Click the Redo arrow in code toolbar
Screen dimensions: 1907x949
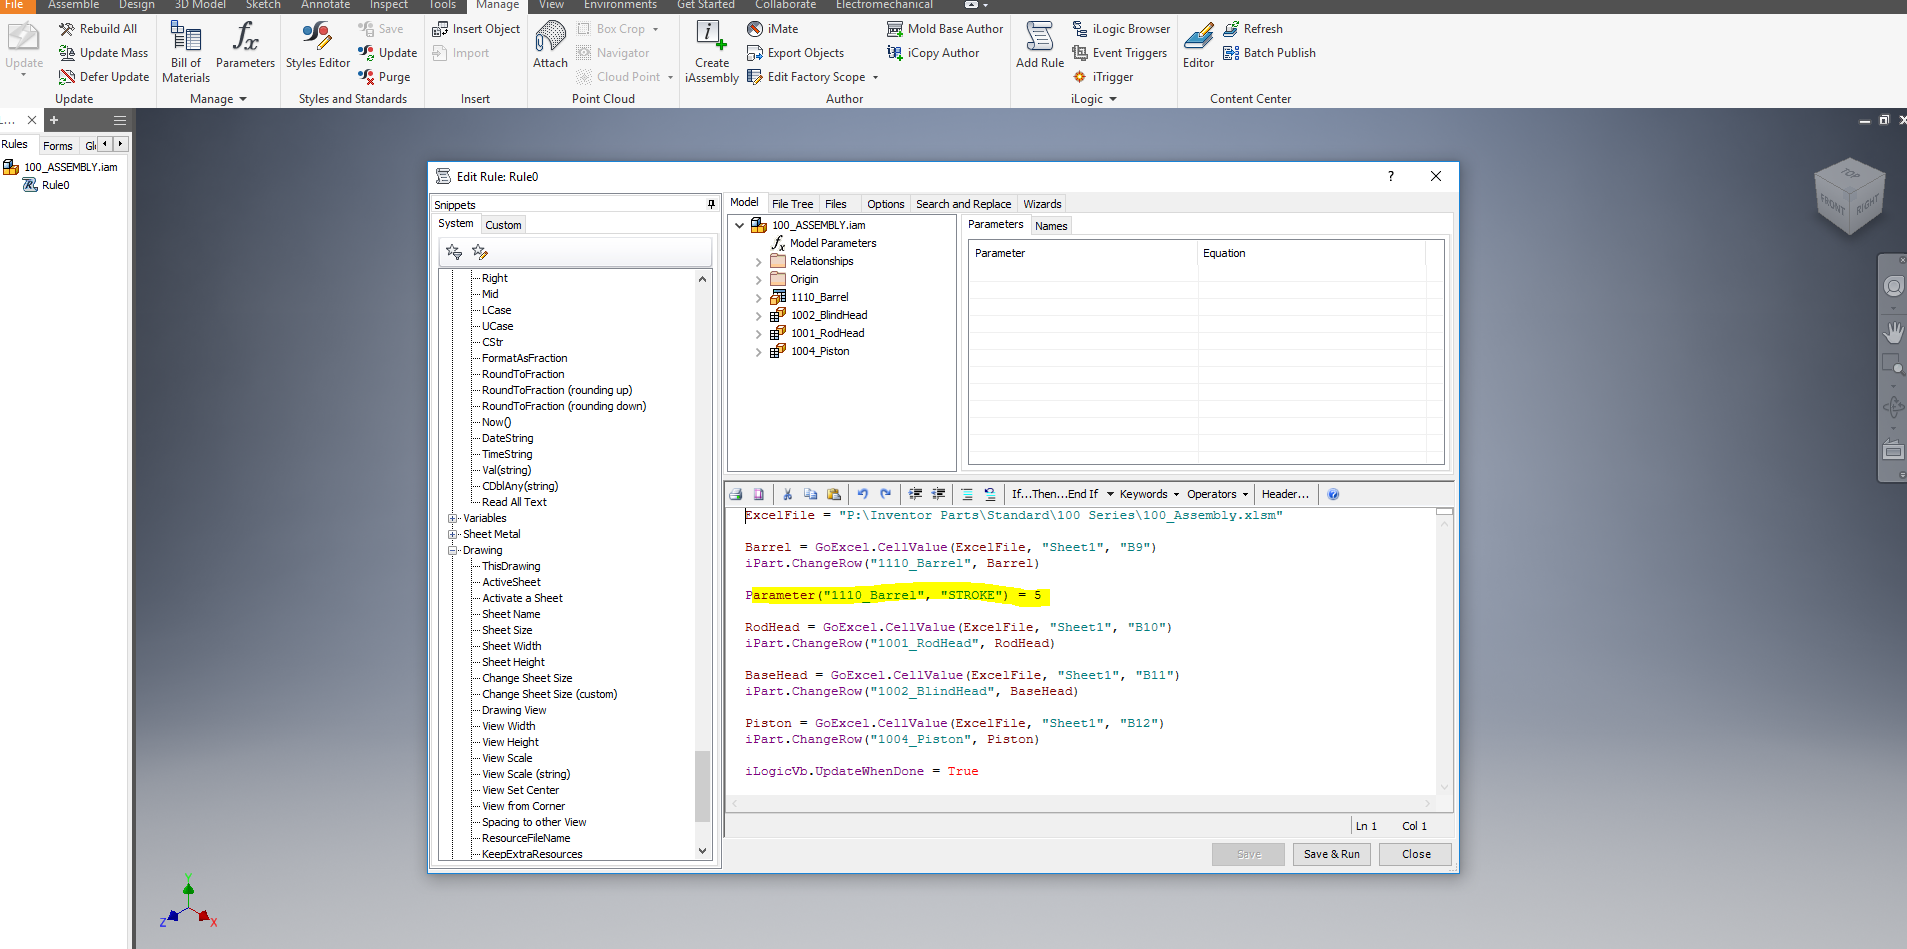coord(885,494)
